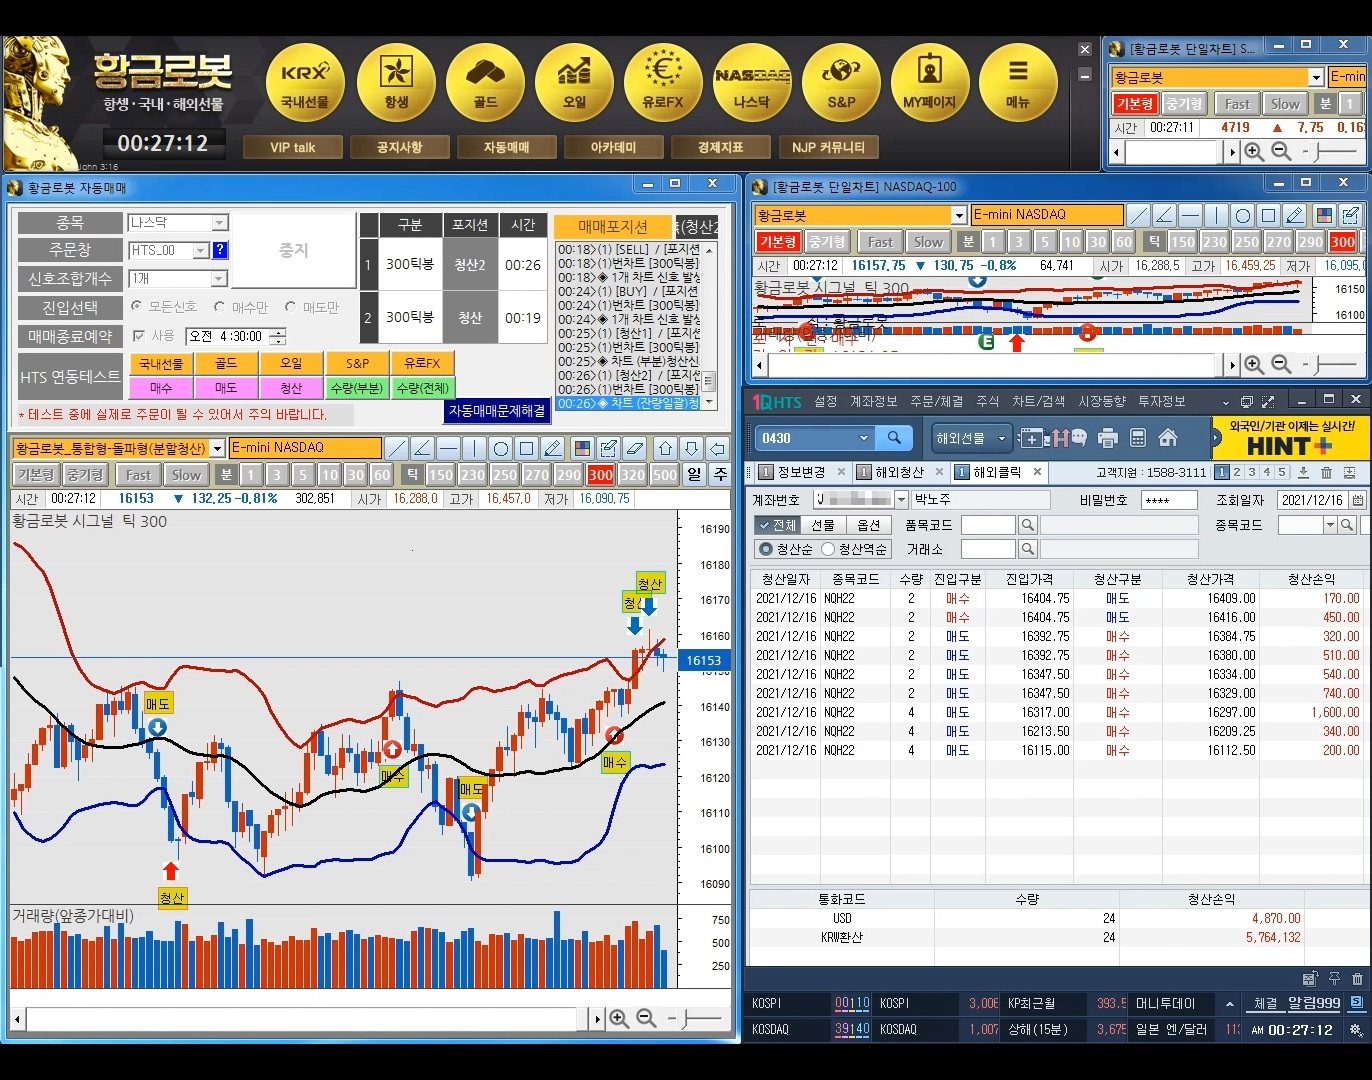Open the 항셍 market gold button
This screenshot has width=1372, height=1080.
(x=396, y=83)
